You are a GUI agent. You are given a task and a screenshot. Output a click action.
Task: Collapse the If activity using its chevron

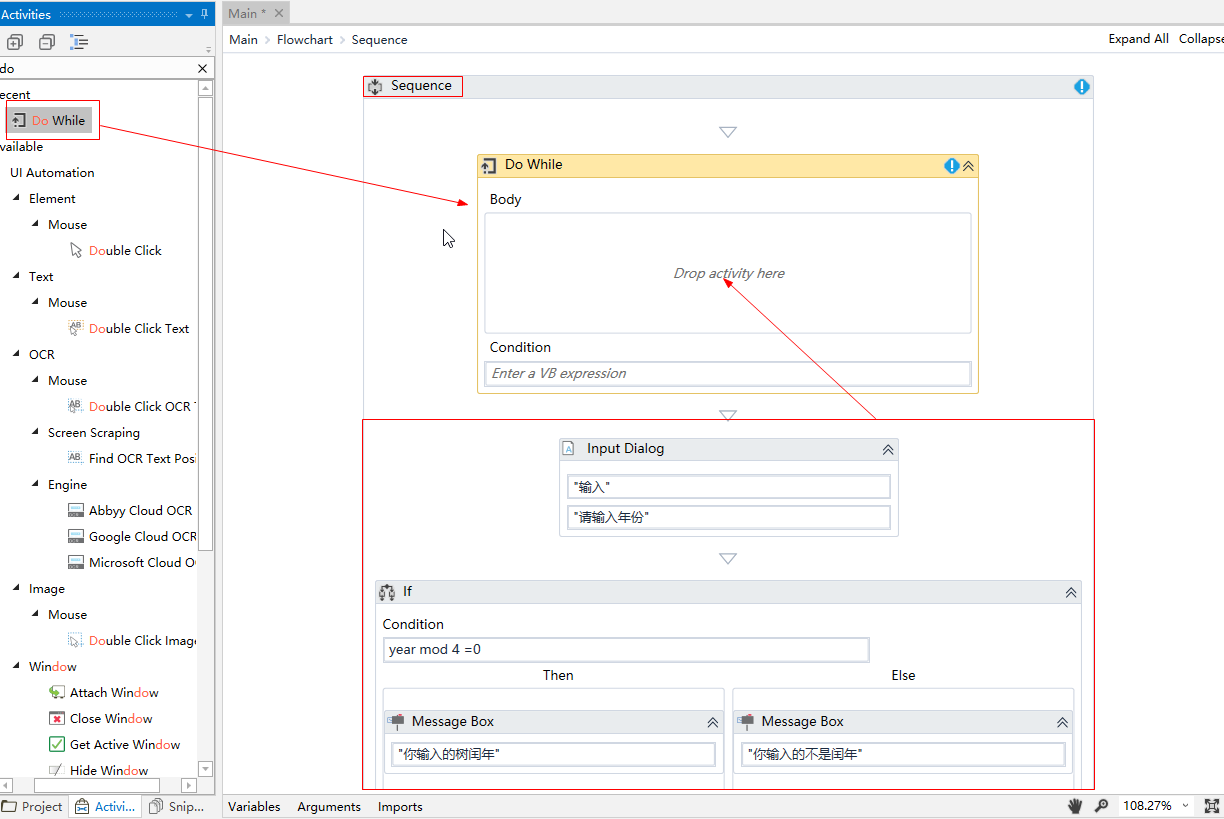[x=1070, y=592]
